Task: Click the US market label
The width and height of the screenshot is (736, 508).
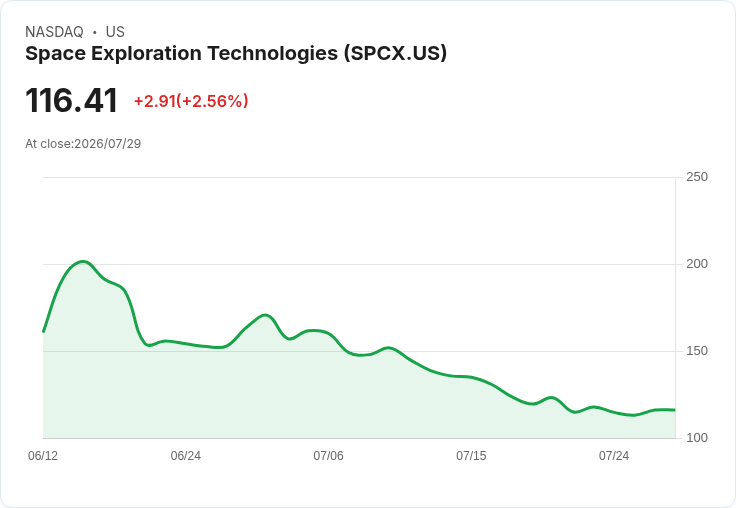Action: [x=115, y=32]
